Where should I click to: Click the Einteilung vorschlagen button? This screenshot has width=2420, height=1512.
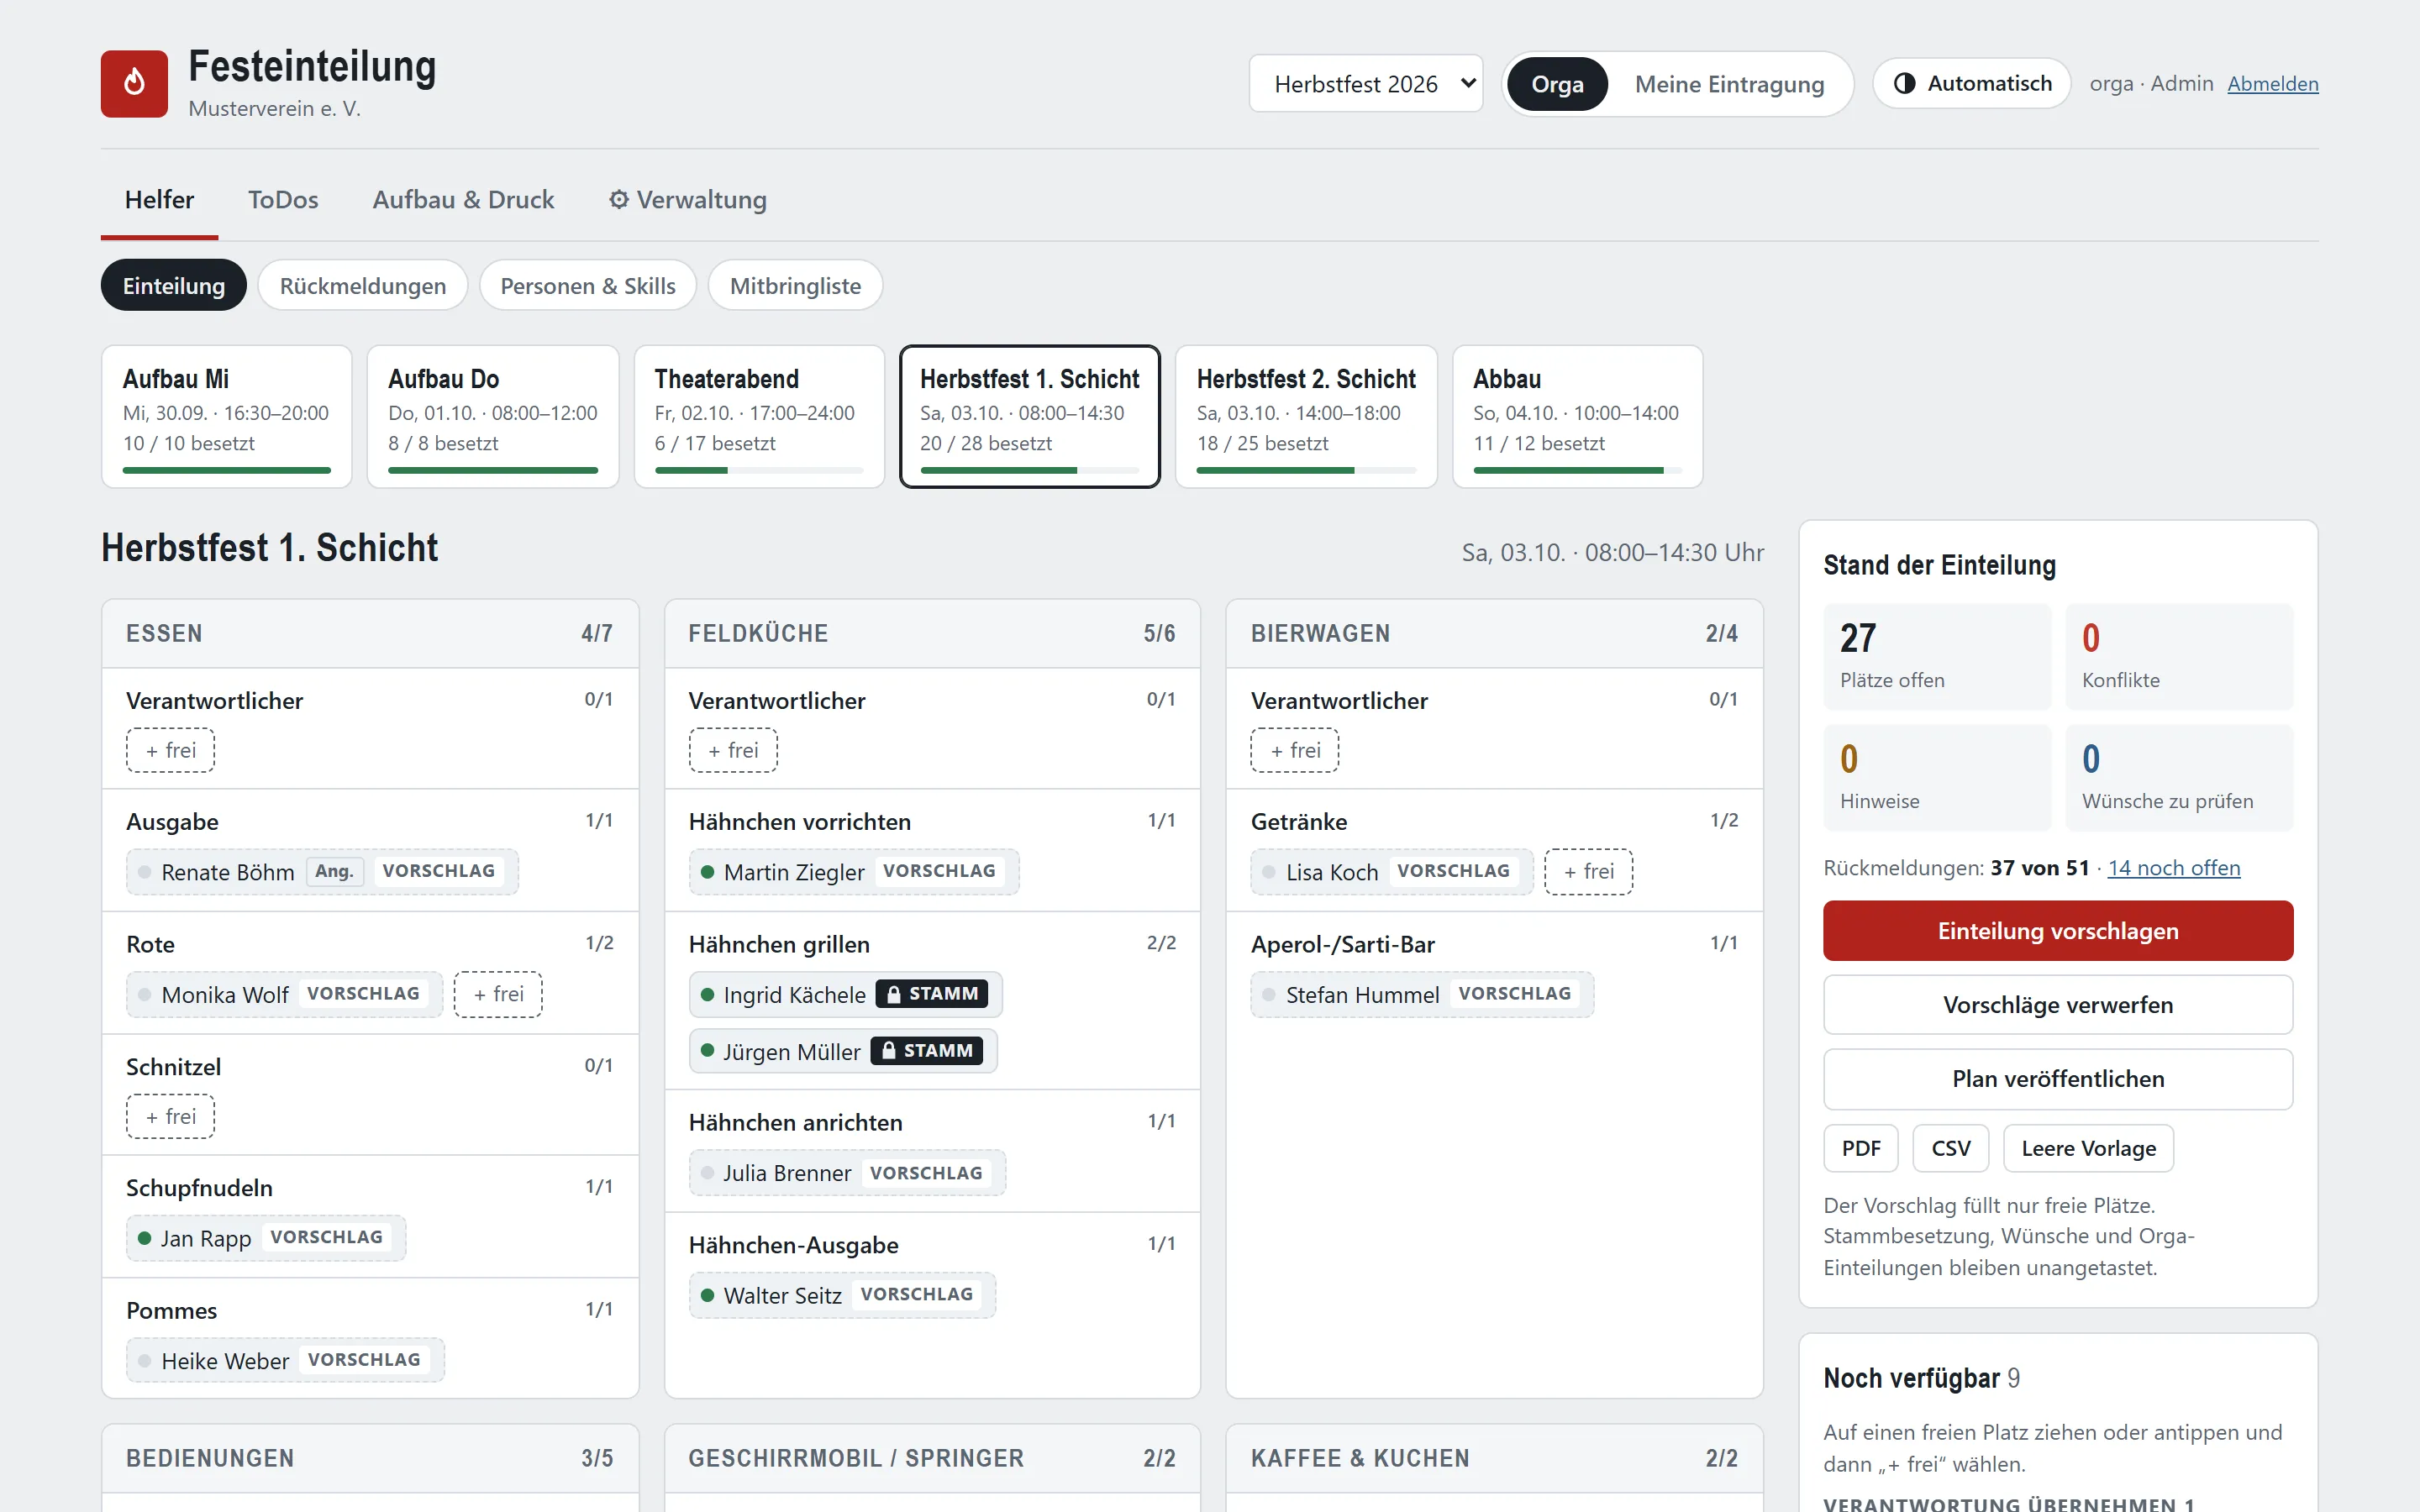[x=2057, y=931]
